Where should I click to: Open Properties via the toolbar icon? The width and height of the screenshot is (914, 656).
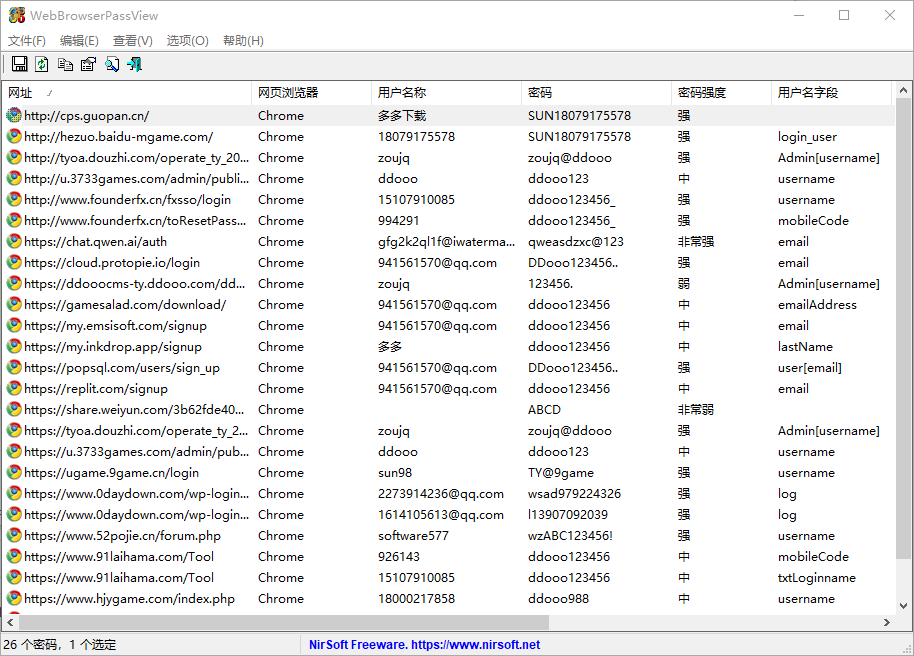[88, 65]
